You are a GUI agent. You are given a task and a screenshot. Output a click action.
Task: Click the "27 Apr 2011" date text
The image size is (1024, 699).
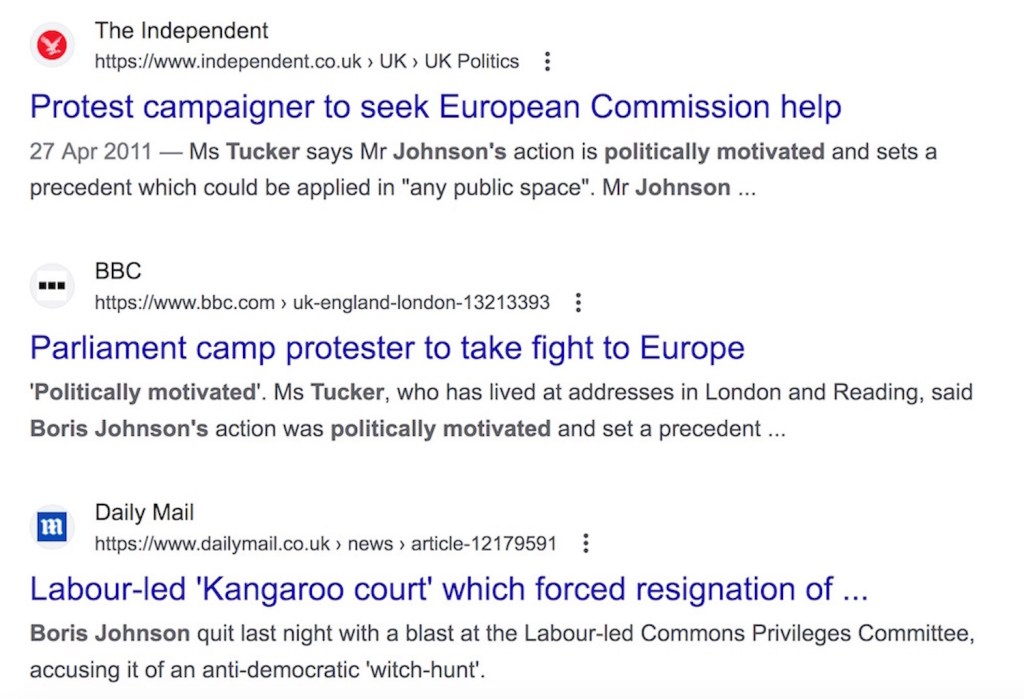coord(91,153)
